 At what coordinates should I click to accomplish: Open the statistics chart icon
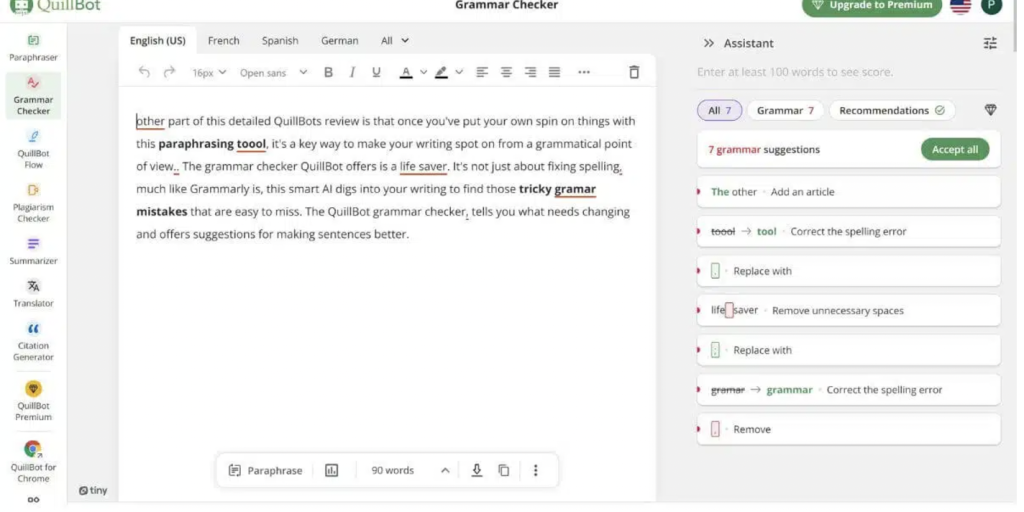point(332,470)
